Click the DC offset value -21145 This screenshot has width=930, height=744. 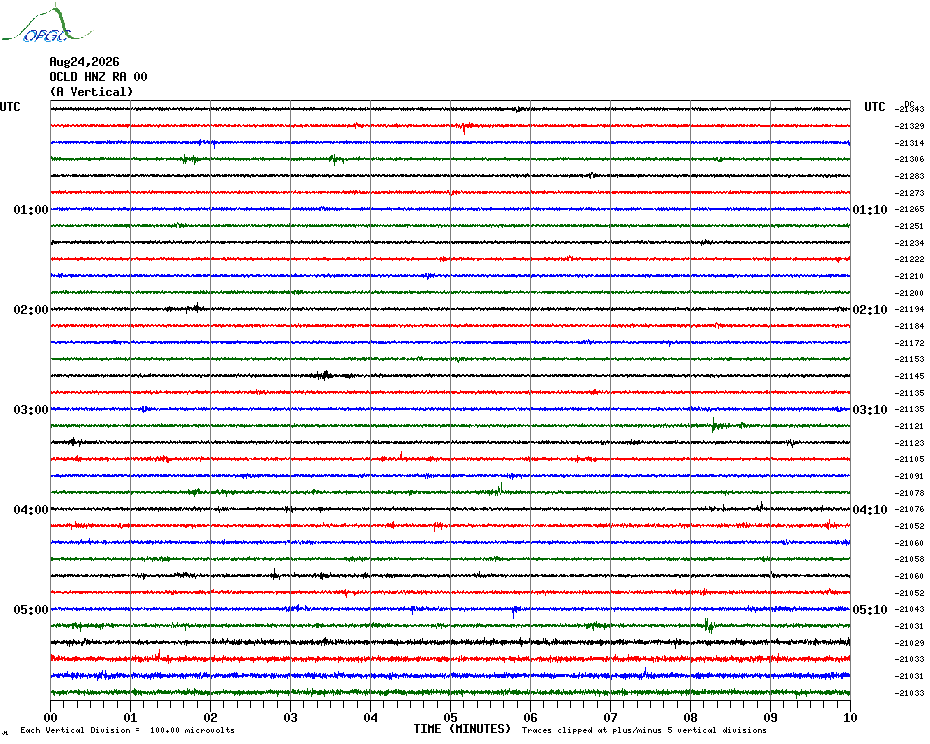[x=910, y=376]
